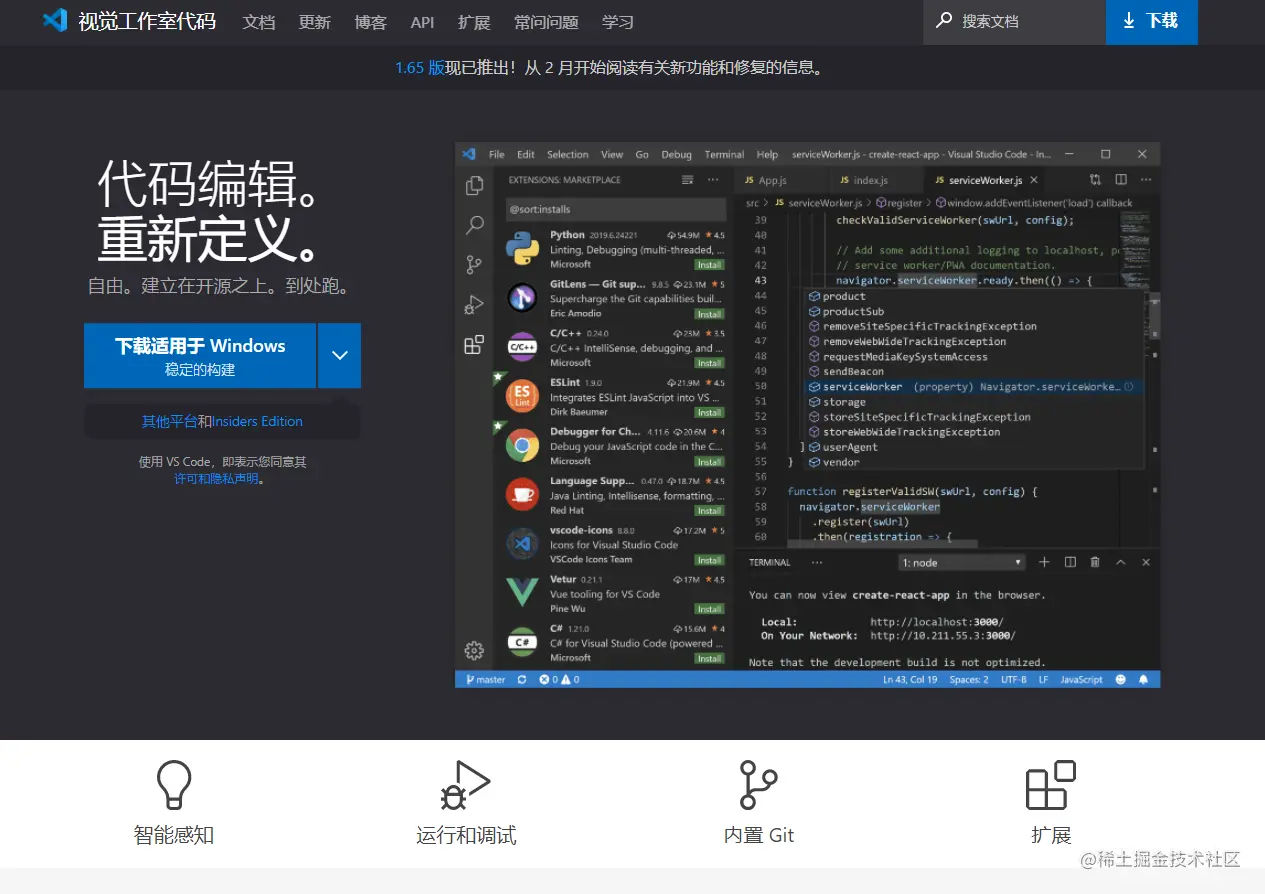Click the 内置 Git branch icon
Screen dimensions: 1265x894
pos(758,785)
